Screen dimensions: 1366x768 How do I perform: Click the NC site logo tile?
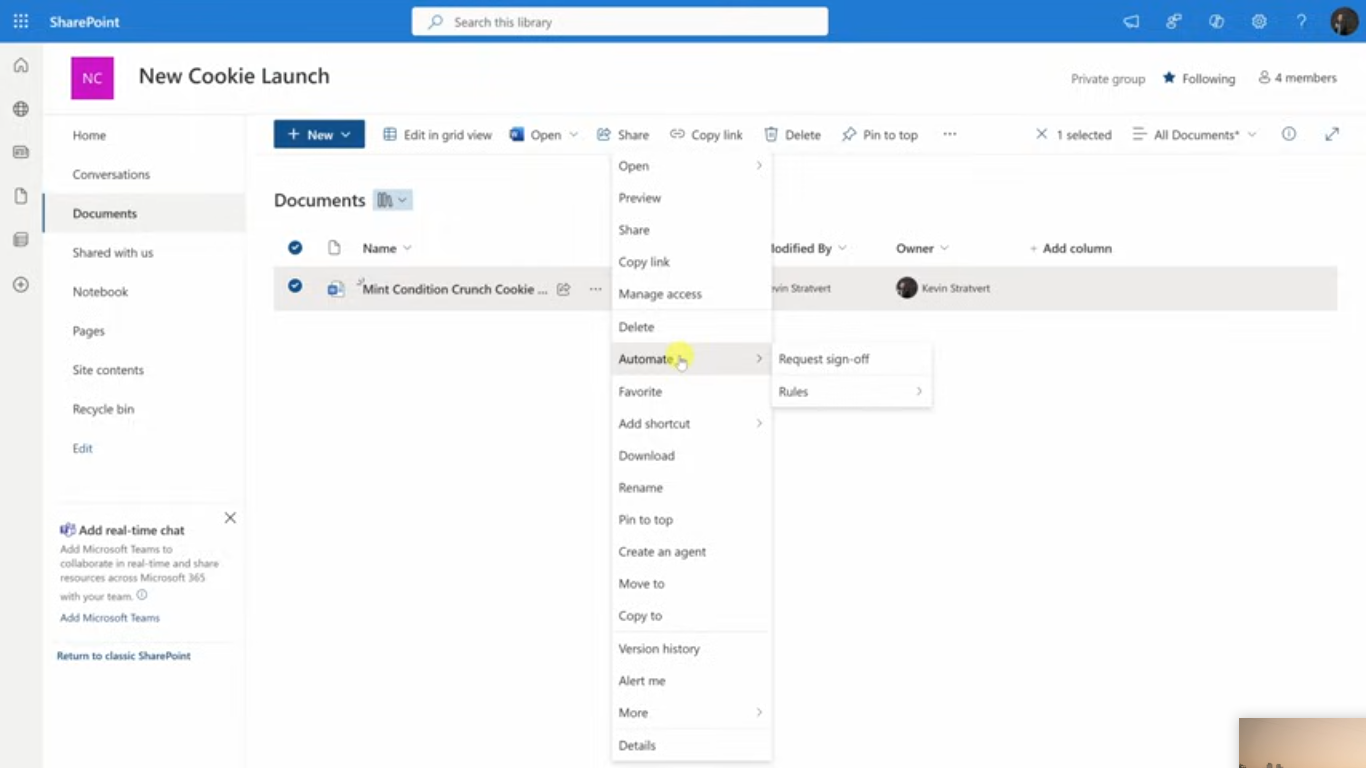(x=92, y=78)
